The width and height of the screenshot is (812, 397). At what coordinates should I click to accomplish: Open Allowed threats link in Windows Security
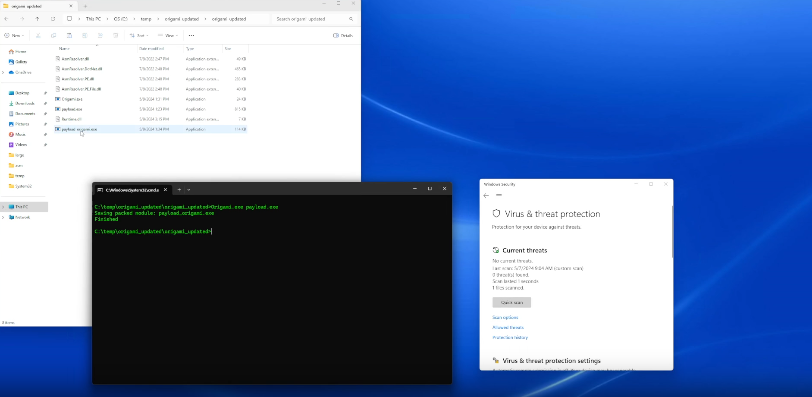pos(508,328)
